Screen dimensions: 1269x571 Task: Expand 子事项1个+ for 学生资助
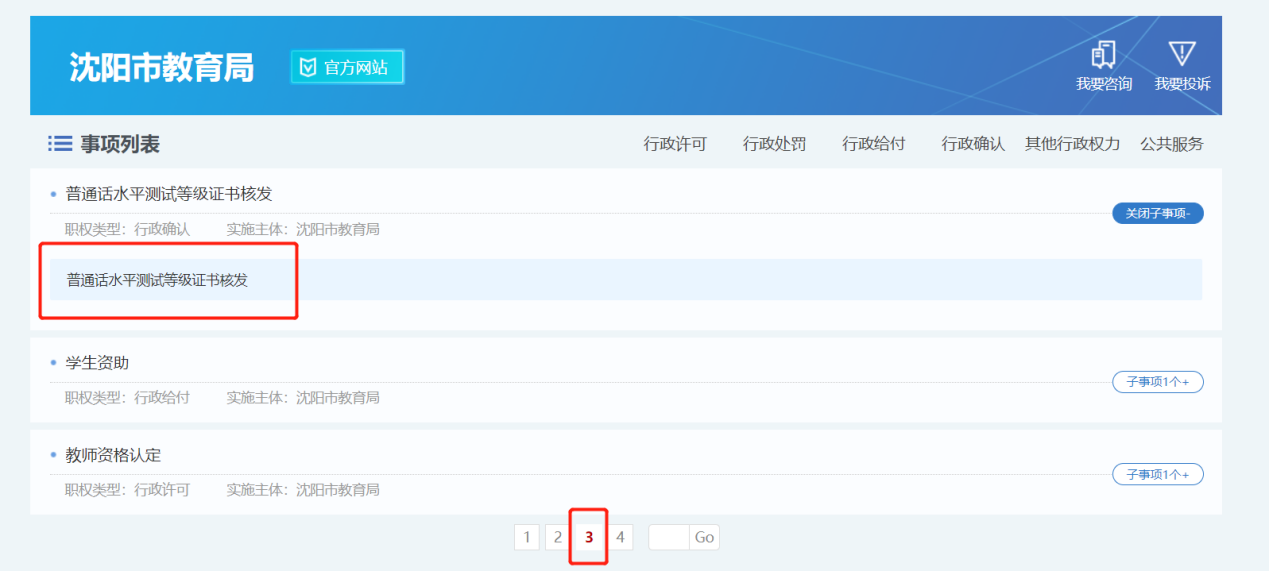1158,382
